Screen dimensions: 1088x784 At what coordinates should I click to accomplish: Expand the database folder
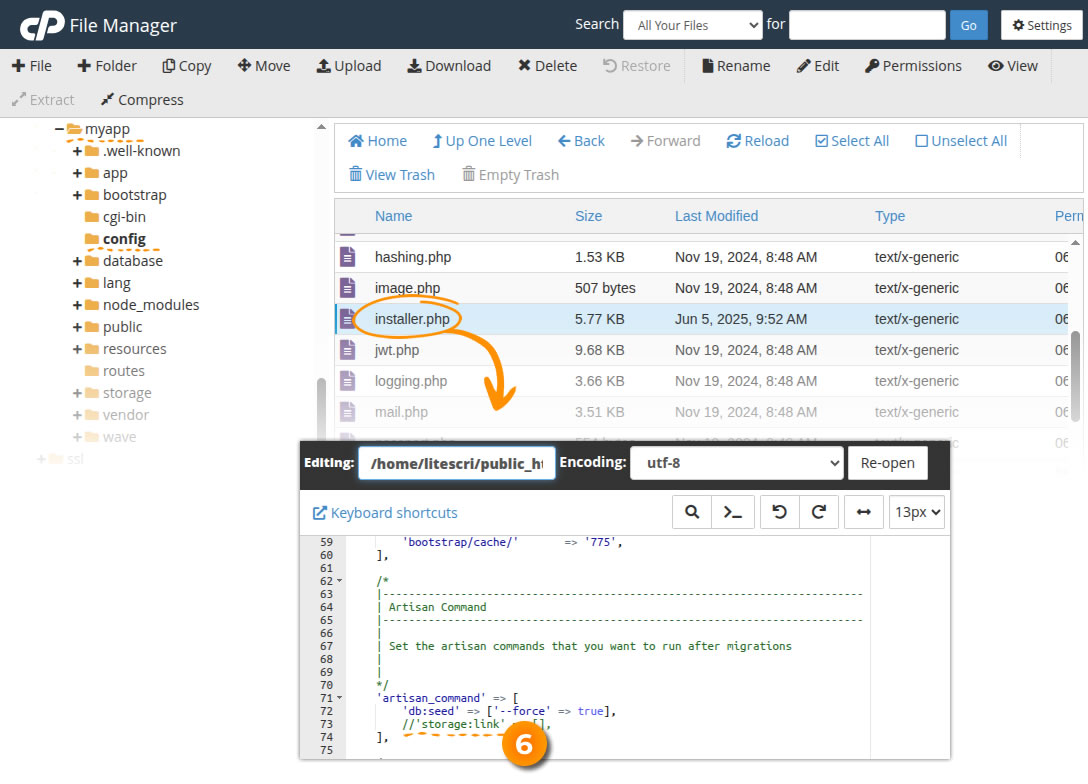pos(77,261)
